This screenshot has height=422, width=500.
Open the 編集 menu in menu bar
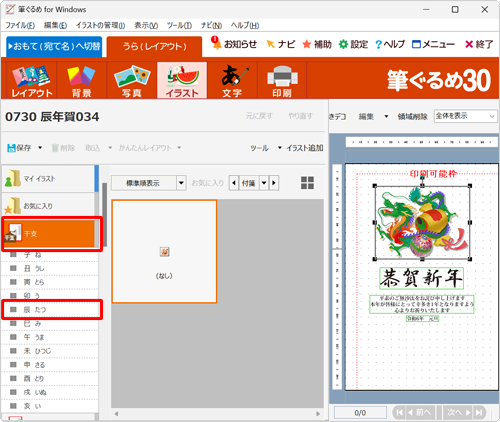[55, 25]
